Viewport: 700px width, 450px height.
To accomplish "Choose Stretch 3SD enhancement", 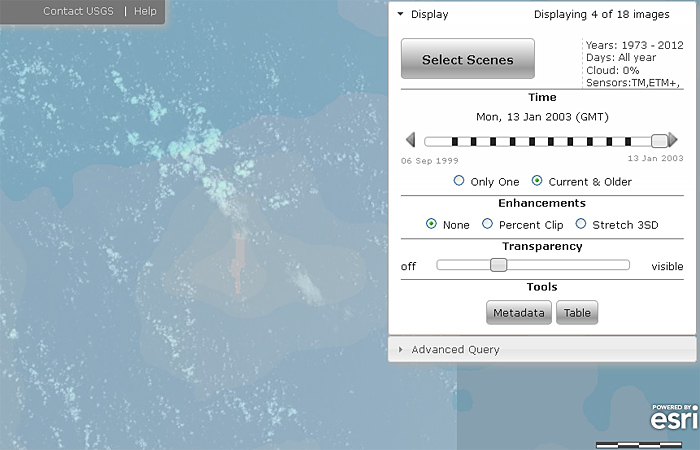I will [580, 224].
